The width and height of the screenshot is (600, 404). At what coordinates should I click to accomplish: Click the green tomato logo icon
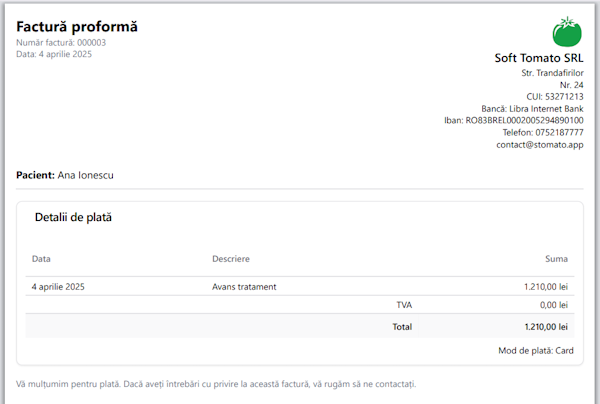pos(566,32)
